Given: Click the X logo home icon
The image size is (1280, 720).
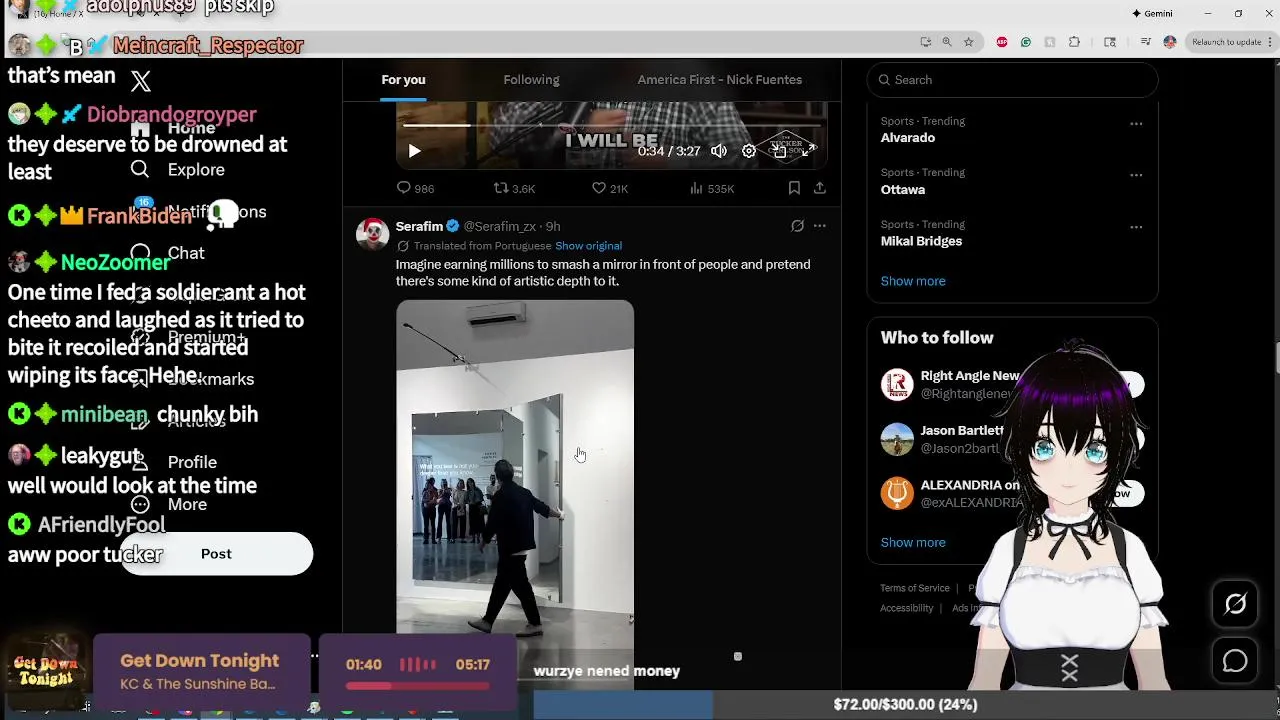Looking at the screenshot, I should coord(141,82).
